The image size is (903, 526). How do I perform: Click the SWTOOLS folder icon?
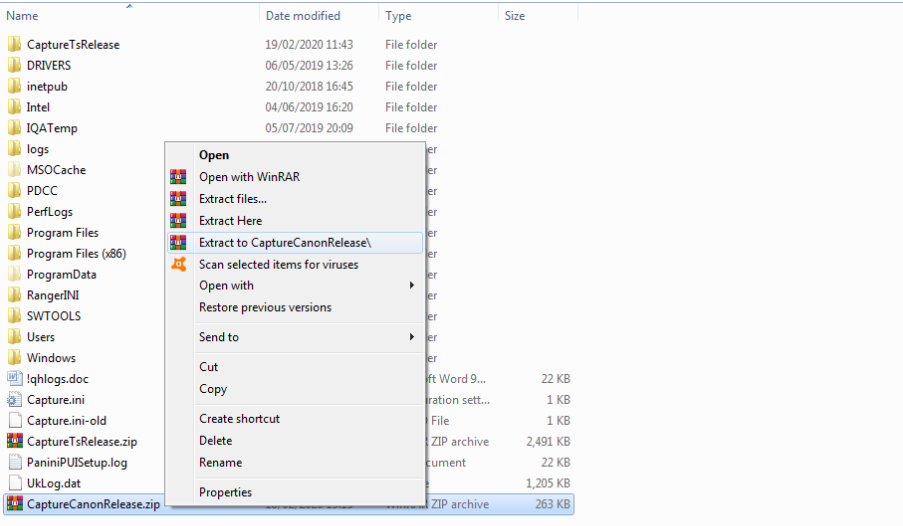click(14, 316)
